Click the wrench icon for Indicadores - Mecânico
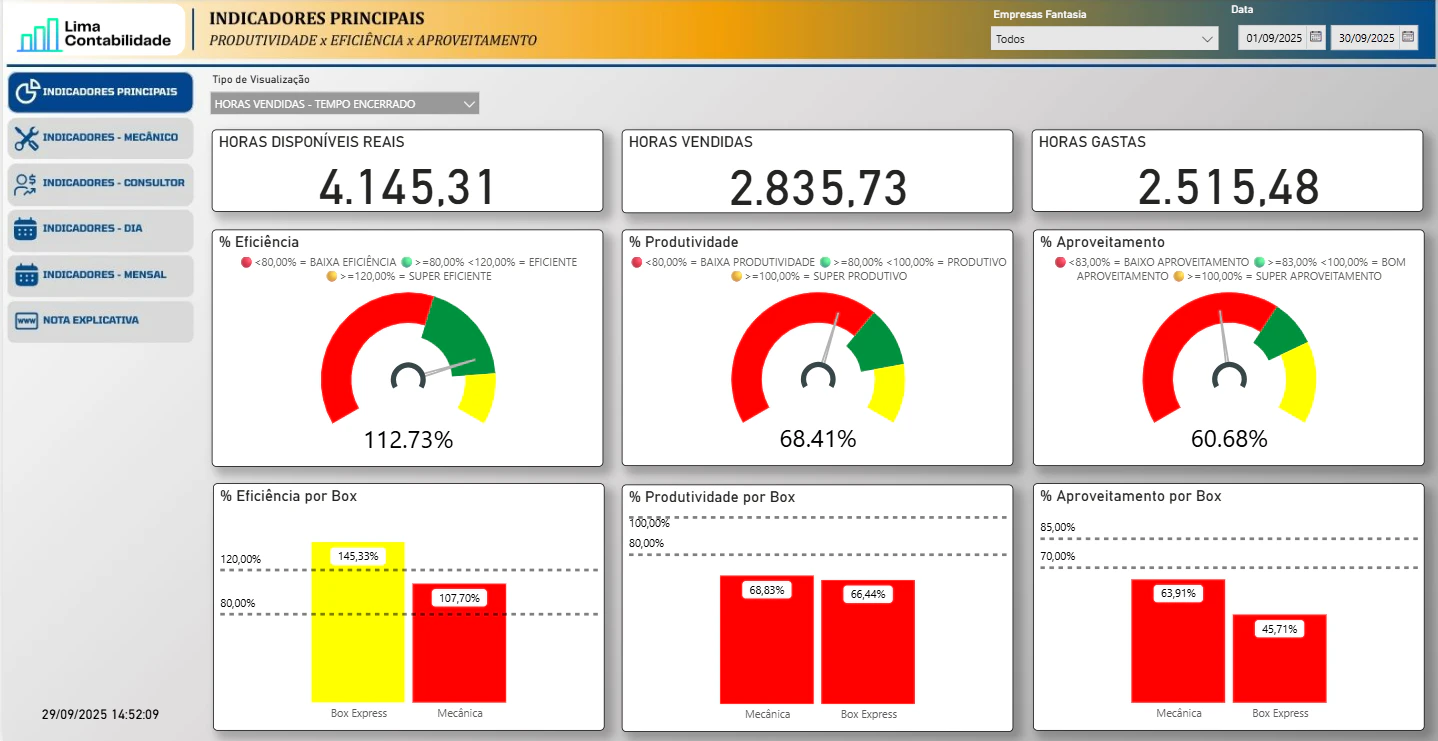Image resolution: width=1438 pixels, height=741 pixels. pyautogui.click(x=27, y=138)
